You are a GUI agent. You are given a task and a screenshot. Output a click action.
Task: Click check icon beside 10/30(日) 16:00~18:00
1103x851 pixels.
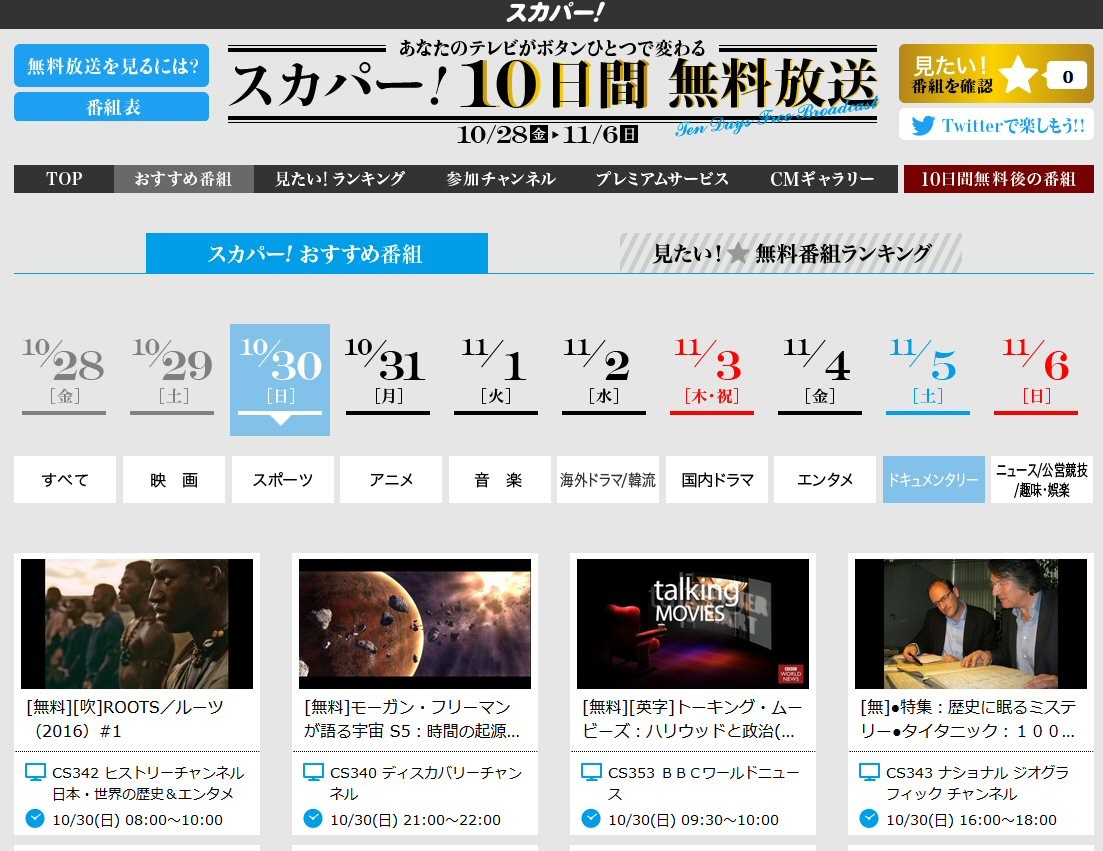[x=869, y=819]
